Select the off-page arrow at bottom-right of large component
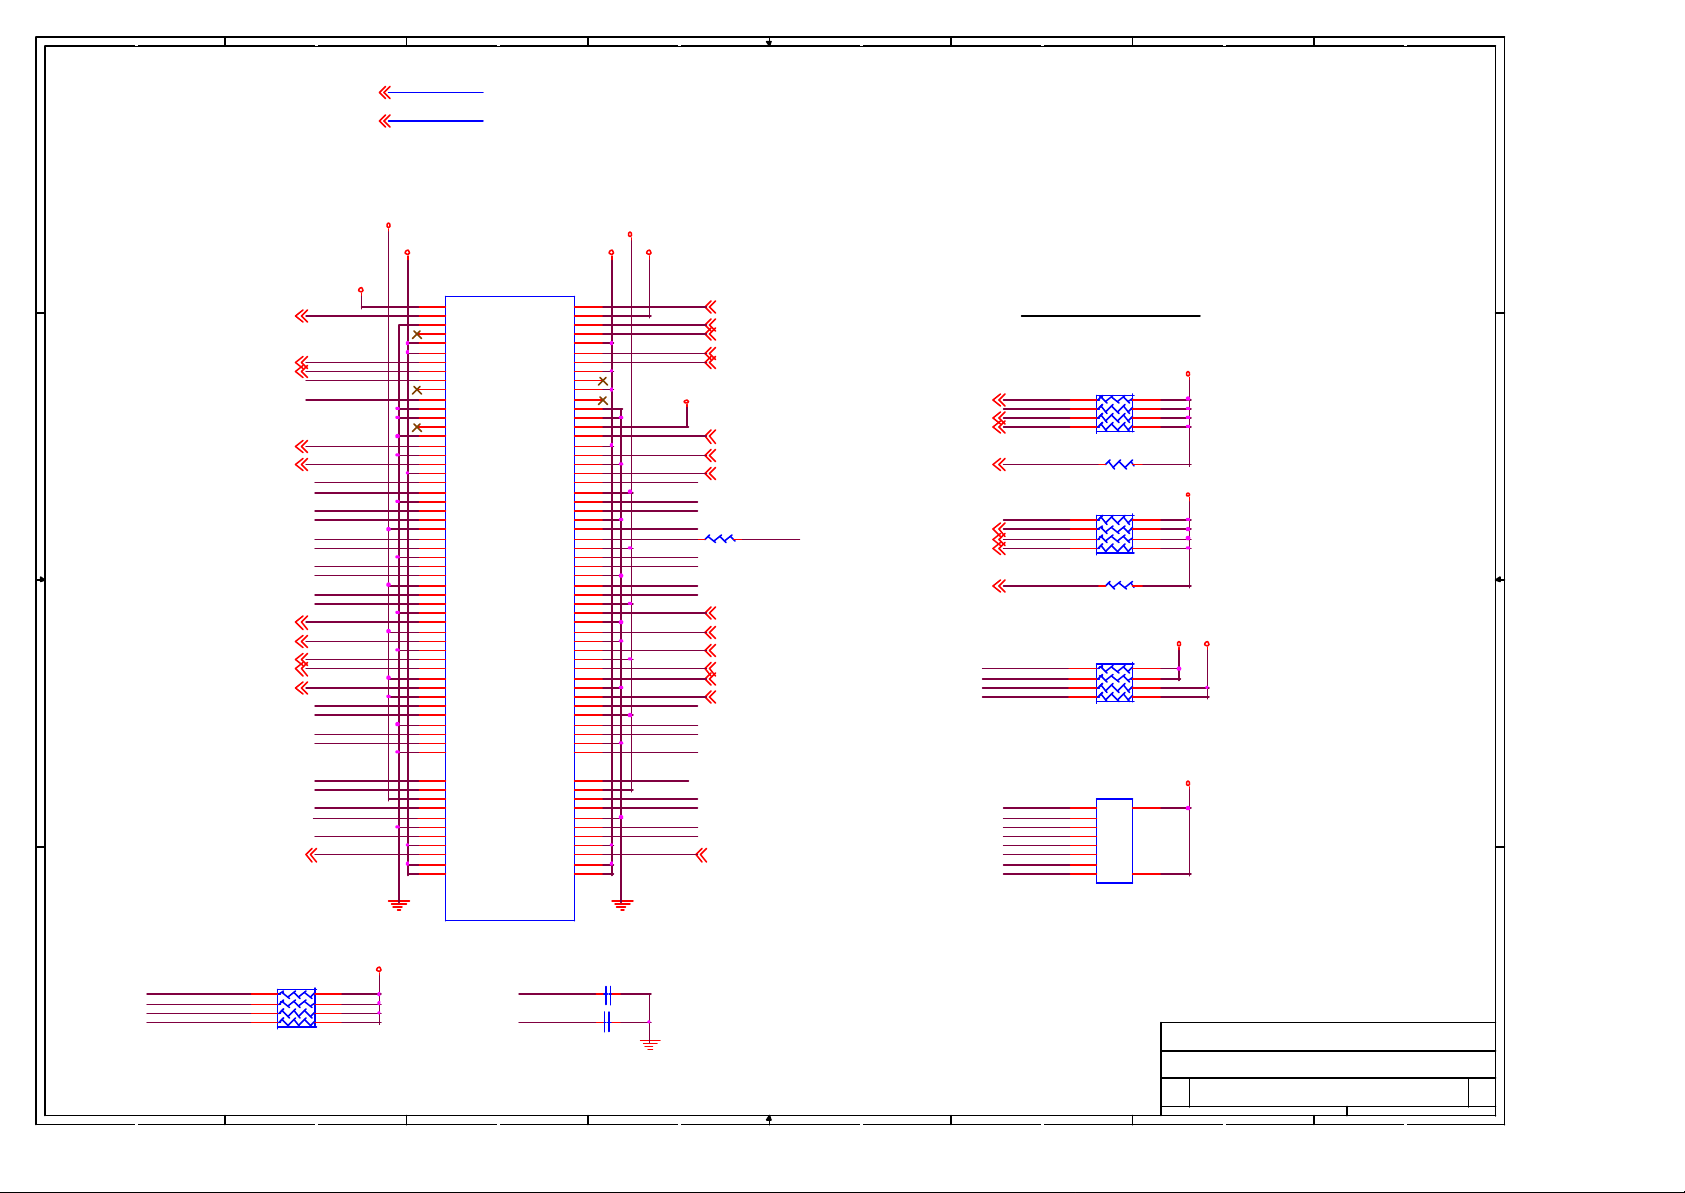Screen dimensions: 1685x1193 pyautogui.click(x=701, y=855)
